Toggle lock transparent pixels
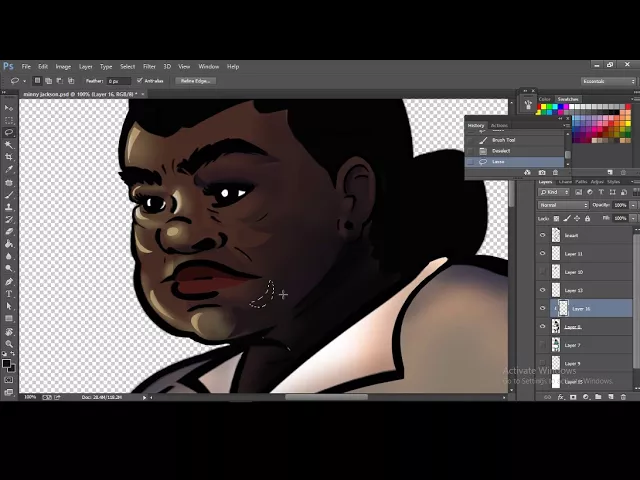 (556, 219)
